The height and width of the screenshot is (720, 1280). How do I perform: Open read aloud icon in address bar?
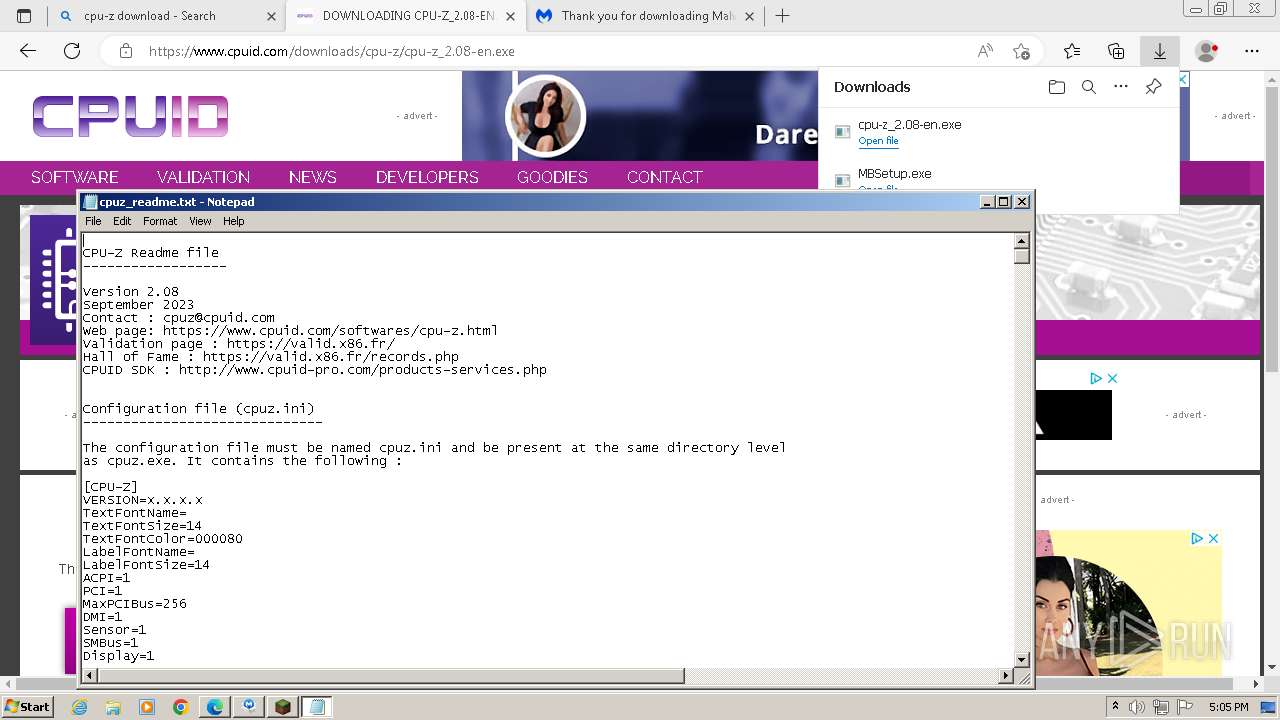pyautogui.click(x=985, y=51)
